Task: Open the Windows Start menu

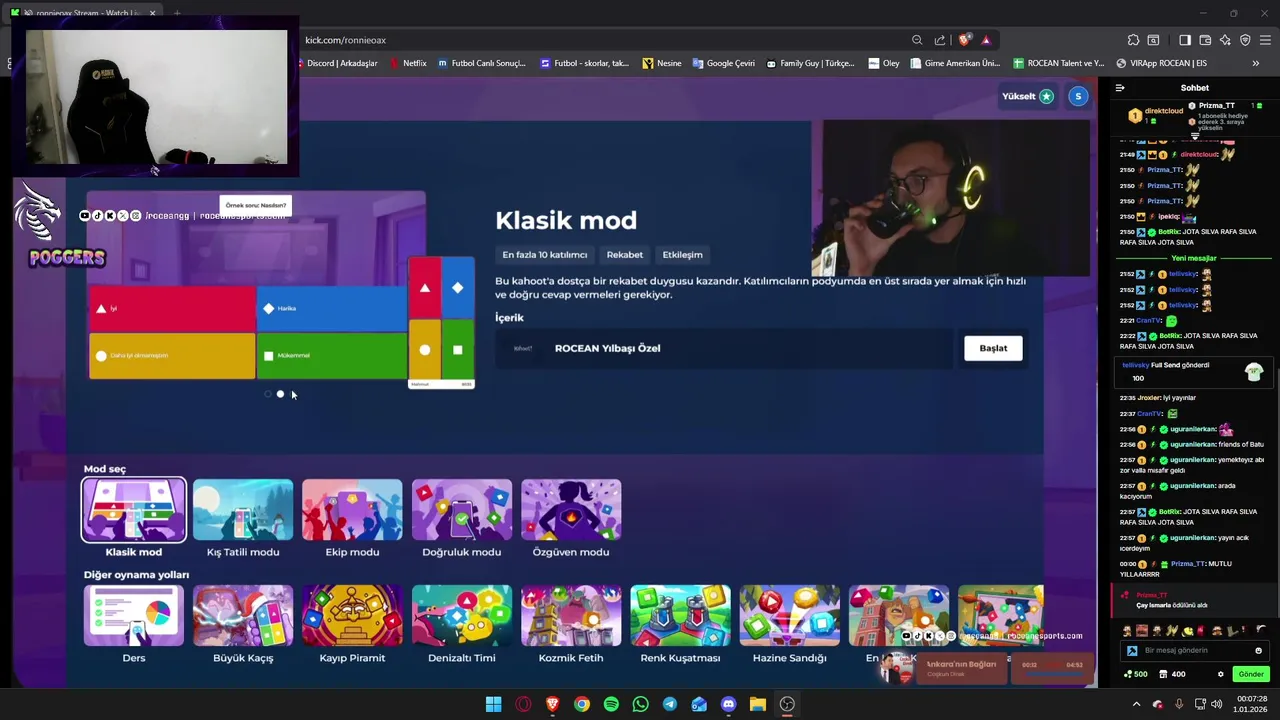Action: pyautogui.click(x=493, y=704)
